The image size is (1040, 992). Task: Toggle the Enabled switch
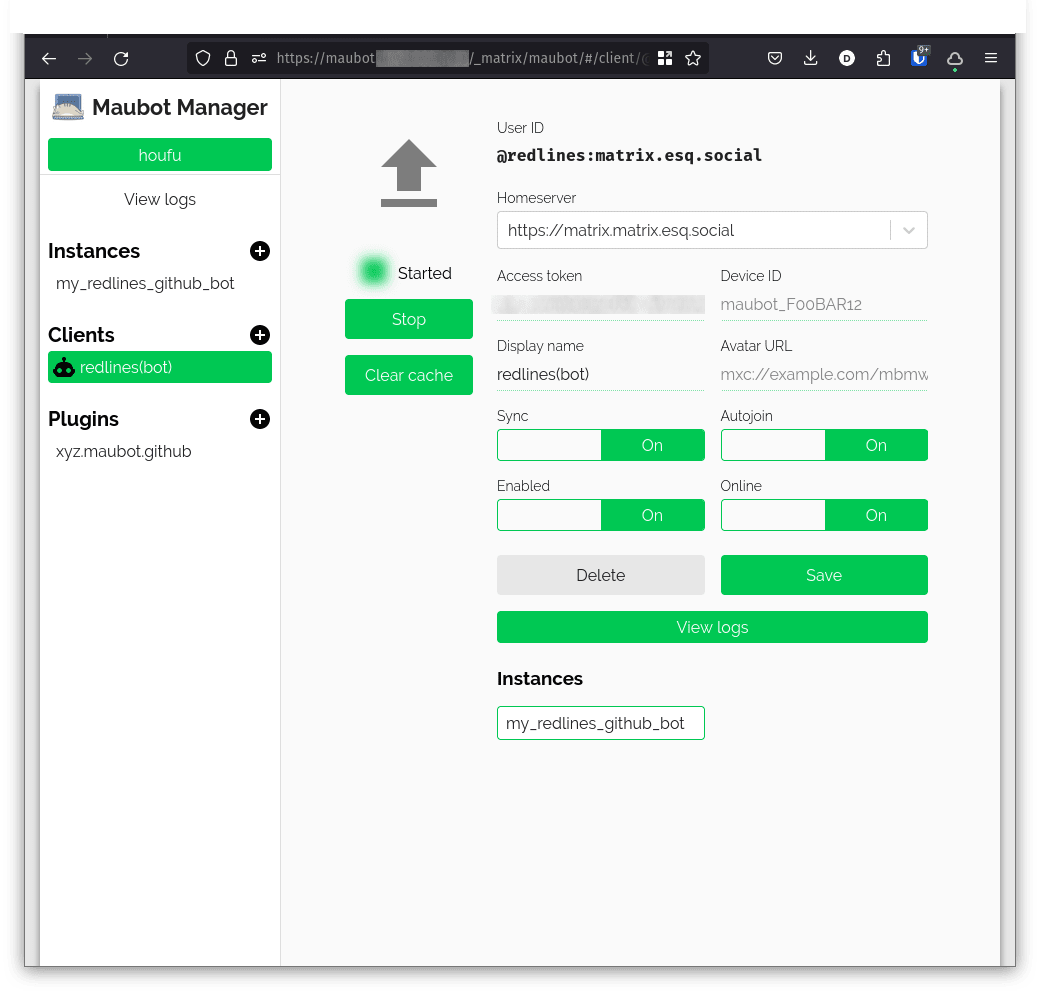[601, 515]
